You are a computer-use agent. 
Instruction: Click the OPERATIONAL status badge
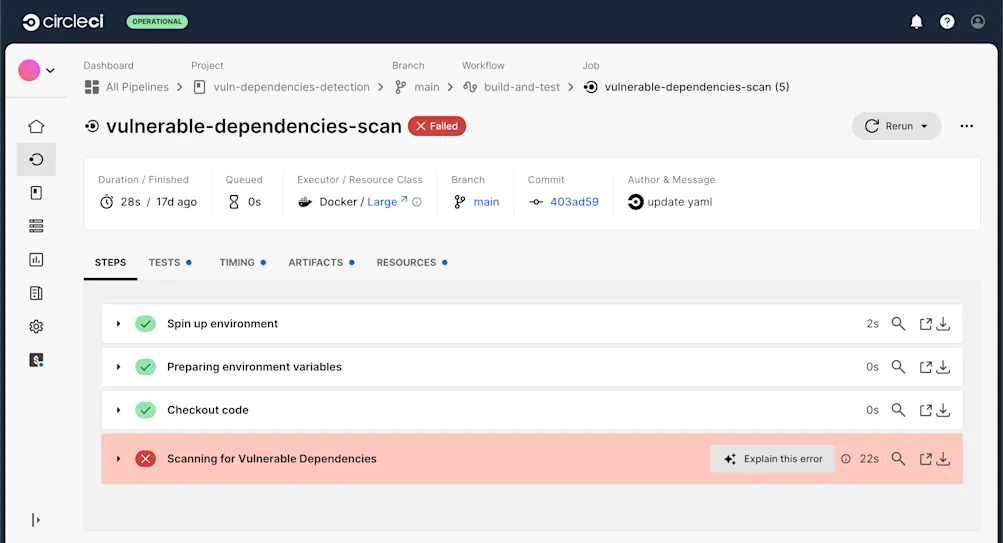click(157, 22)
